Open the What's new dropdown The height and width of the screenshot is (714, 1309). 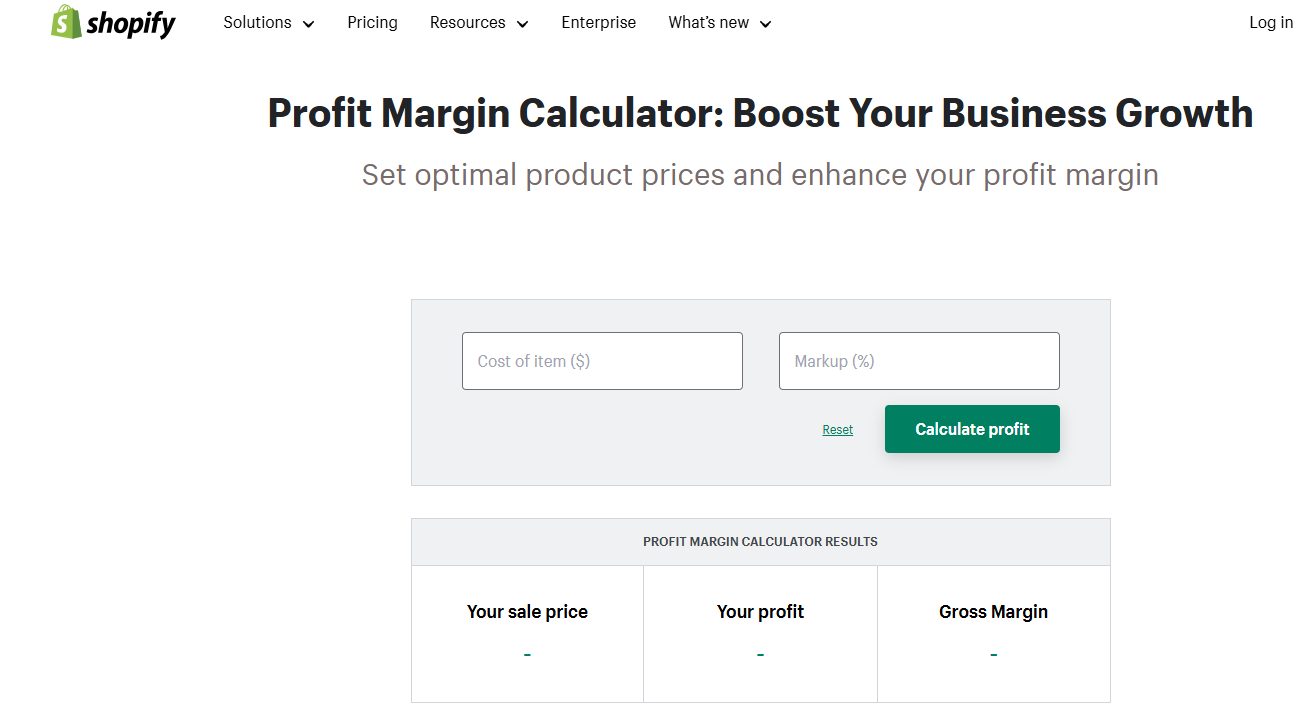point(707,22)
